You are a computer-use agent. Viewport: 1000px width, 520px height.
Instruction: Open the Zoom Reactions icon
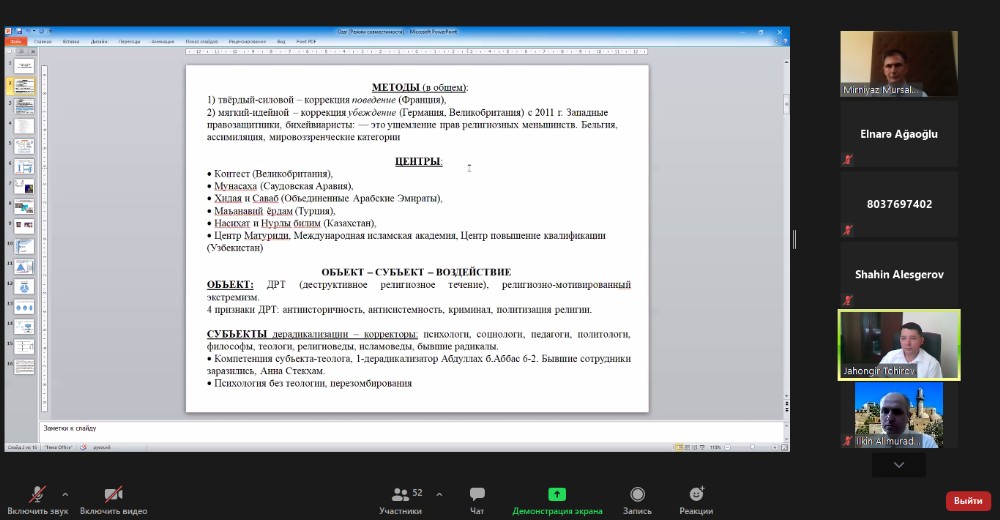point(696,494)
